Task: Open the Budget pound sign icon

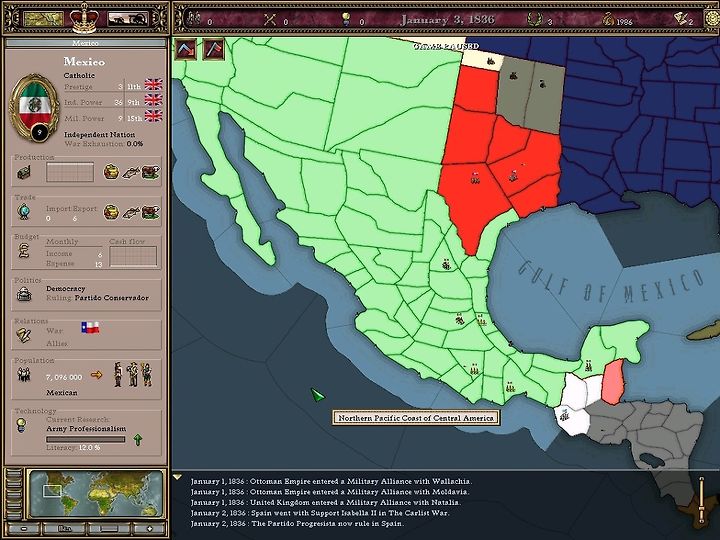Action: point(24,250)
